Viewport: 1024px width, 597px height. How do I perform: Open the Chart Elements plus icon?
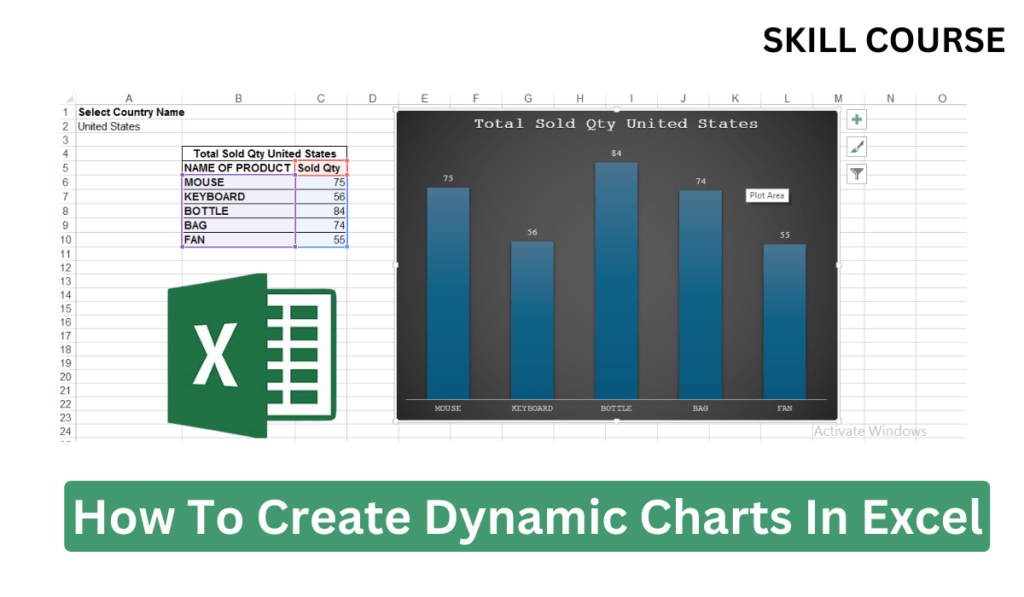click(x=856, y=119)
